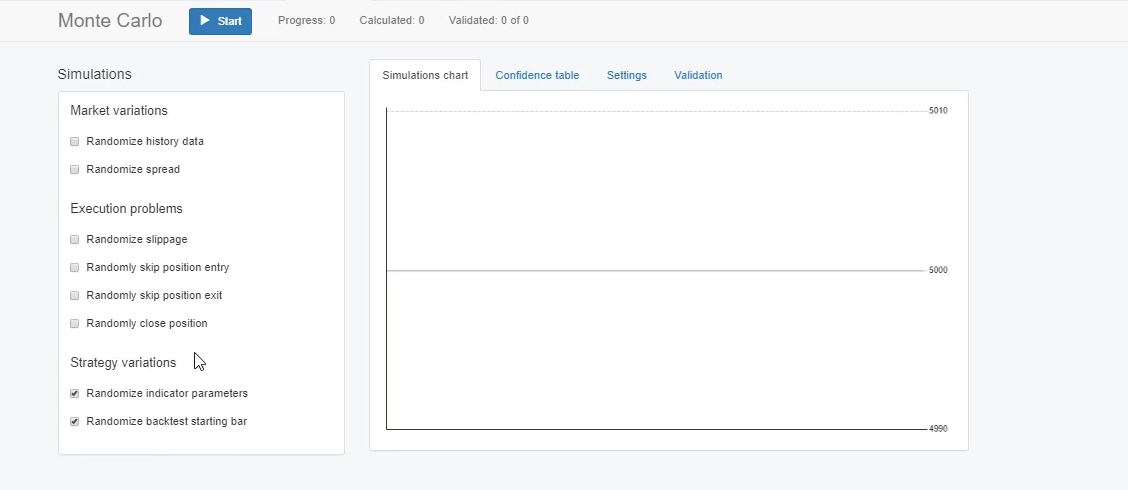
Task: Click the Monte Carlo page title
Action: pyautogui.click(x=110, y=21)
